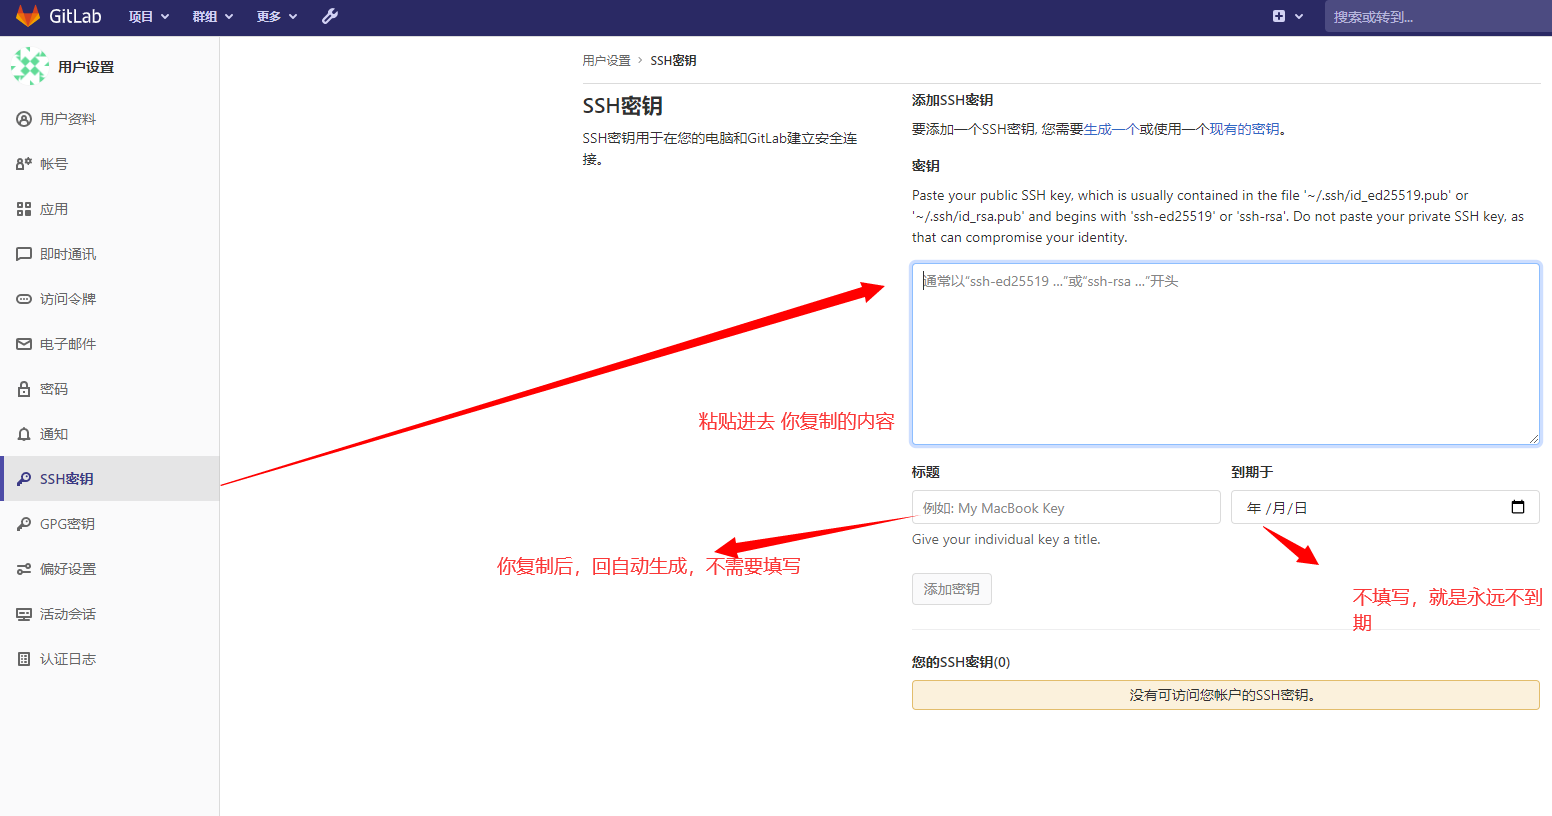The image size is (1552, 816).
Task: Follow the 现有的密钥 existing key link
Action: pyautogui.click(x=1244, y=129)
